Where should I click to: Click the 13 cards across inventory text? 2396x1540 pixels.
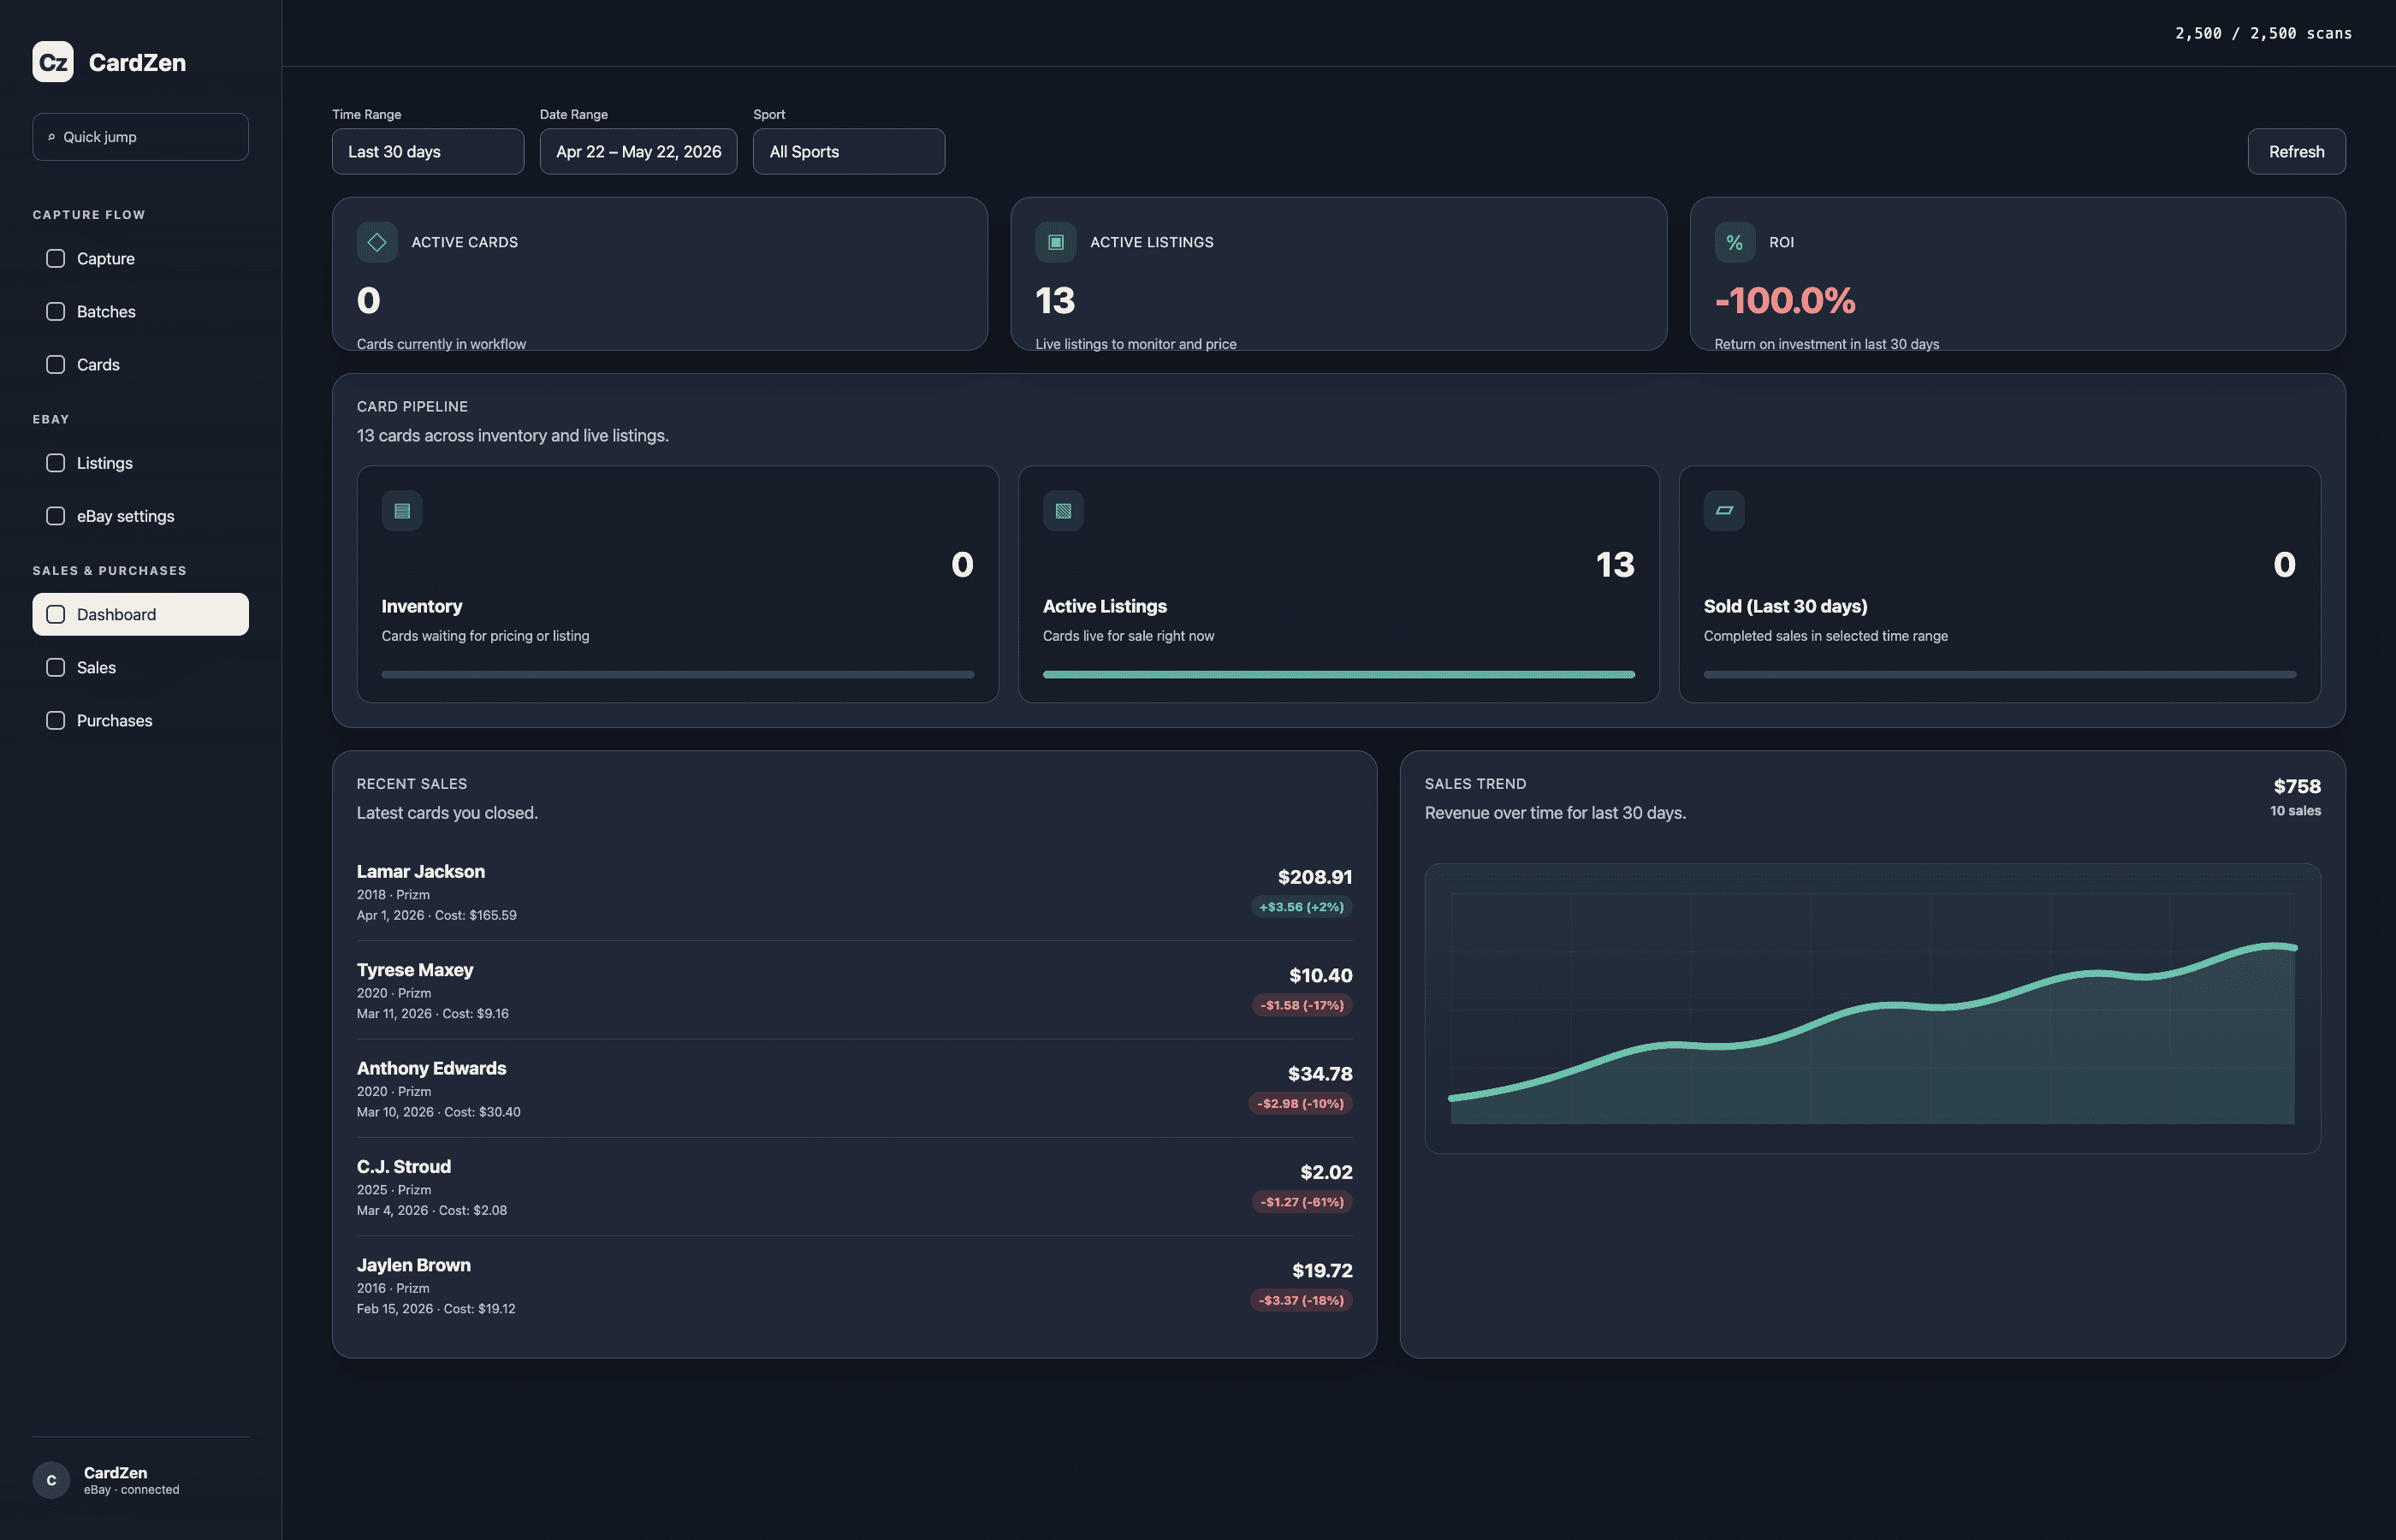pos(513,436)
